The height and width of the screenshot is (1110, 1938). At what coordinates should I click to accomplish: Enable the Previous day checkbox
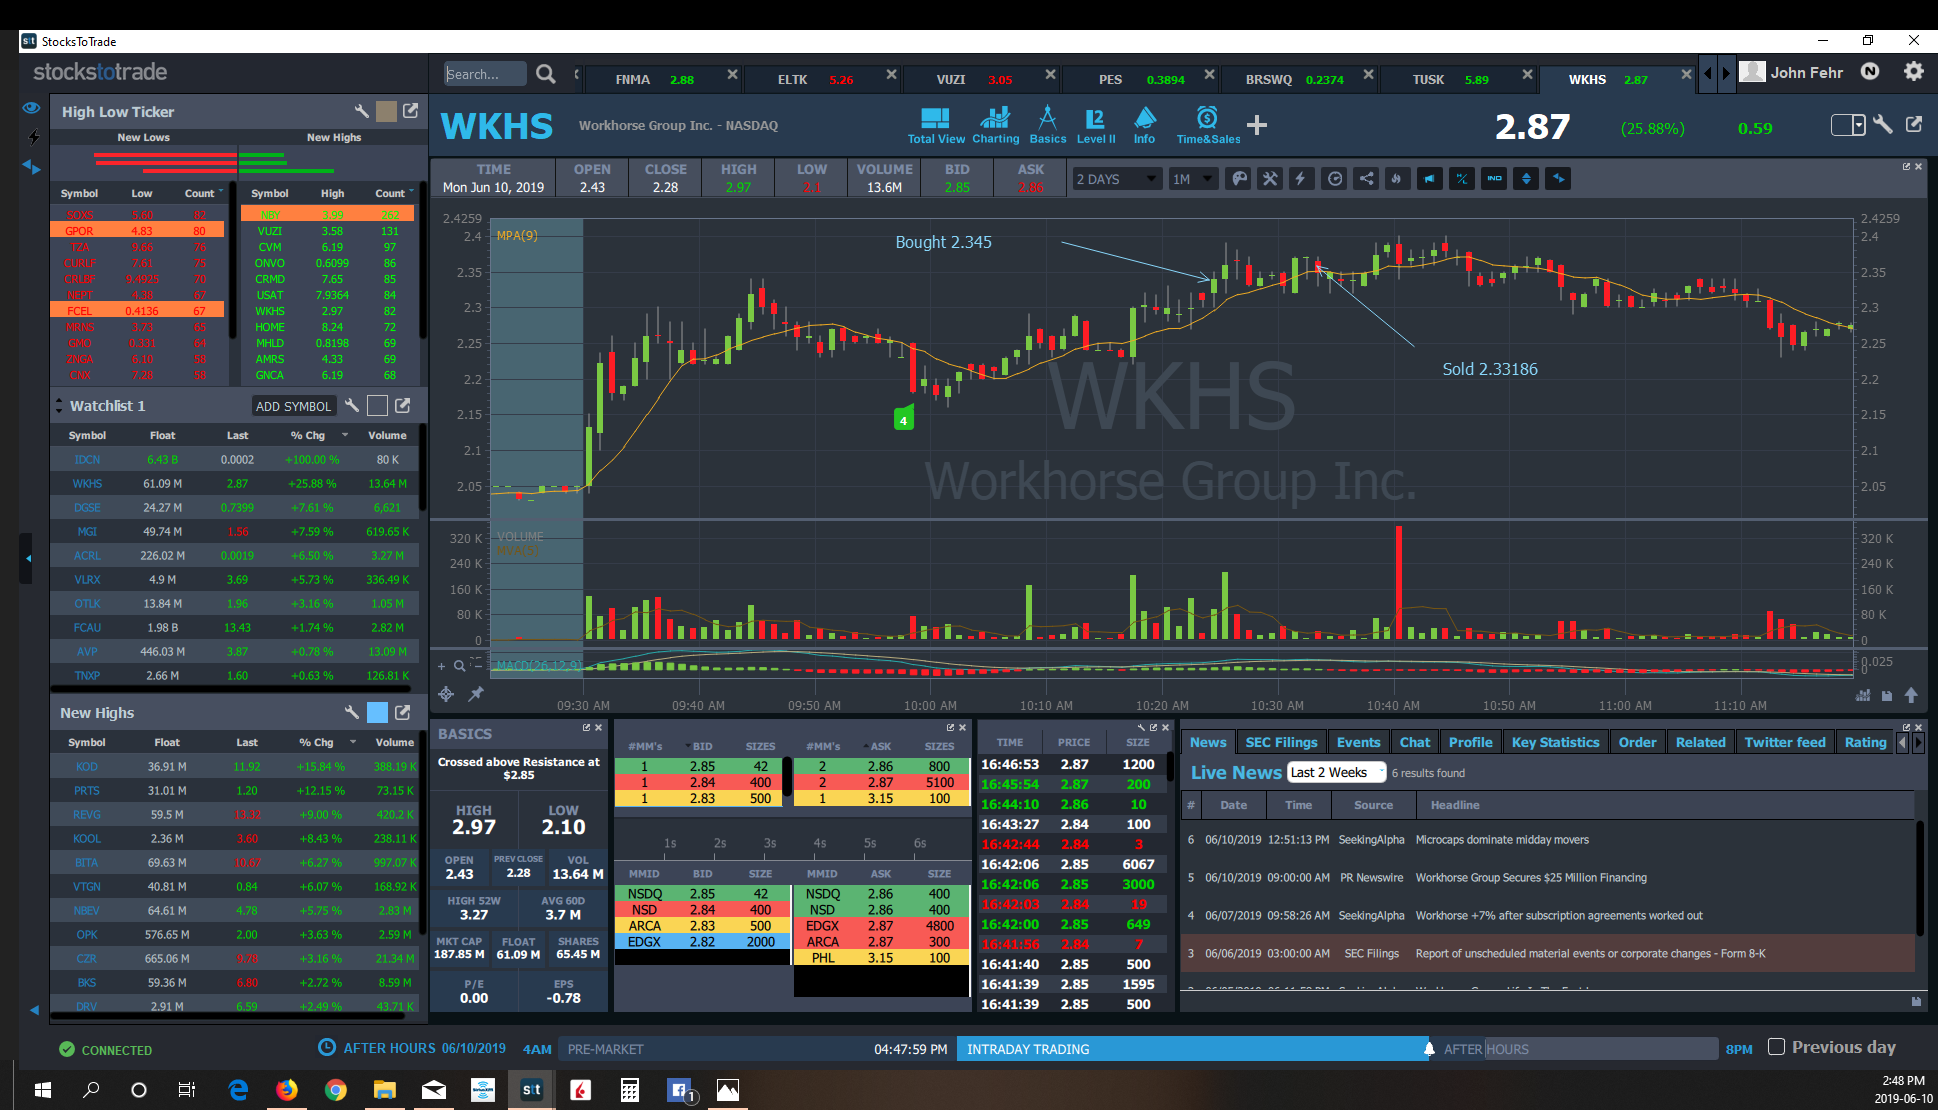point(1776,1047)
